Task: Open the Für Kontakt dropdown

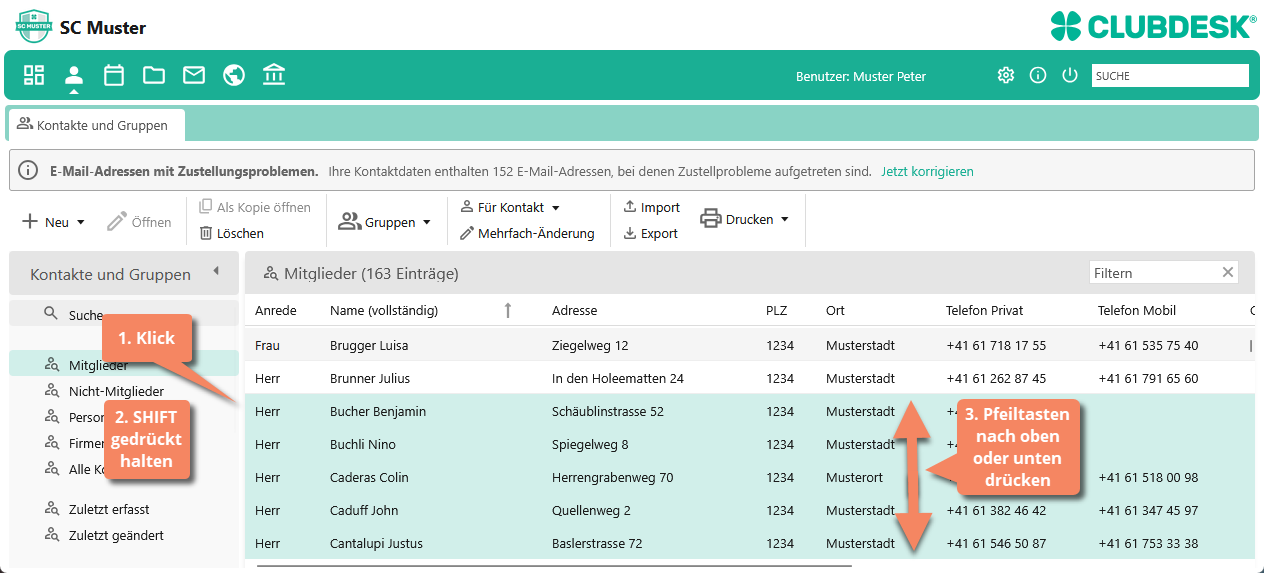Action: tap(510, 207)
